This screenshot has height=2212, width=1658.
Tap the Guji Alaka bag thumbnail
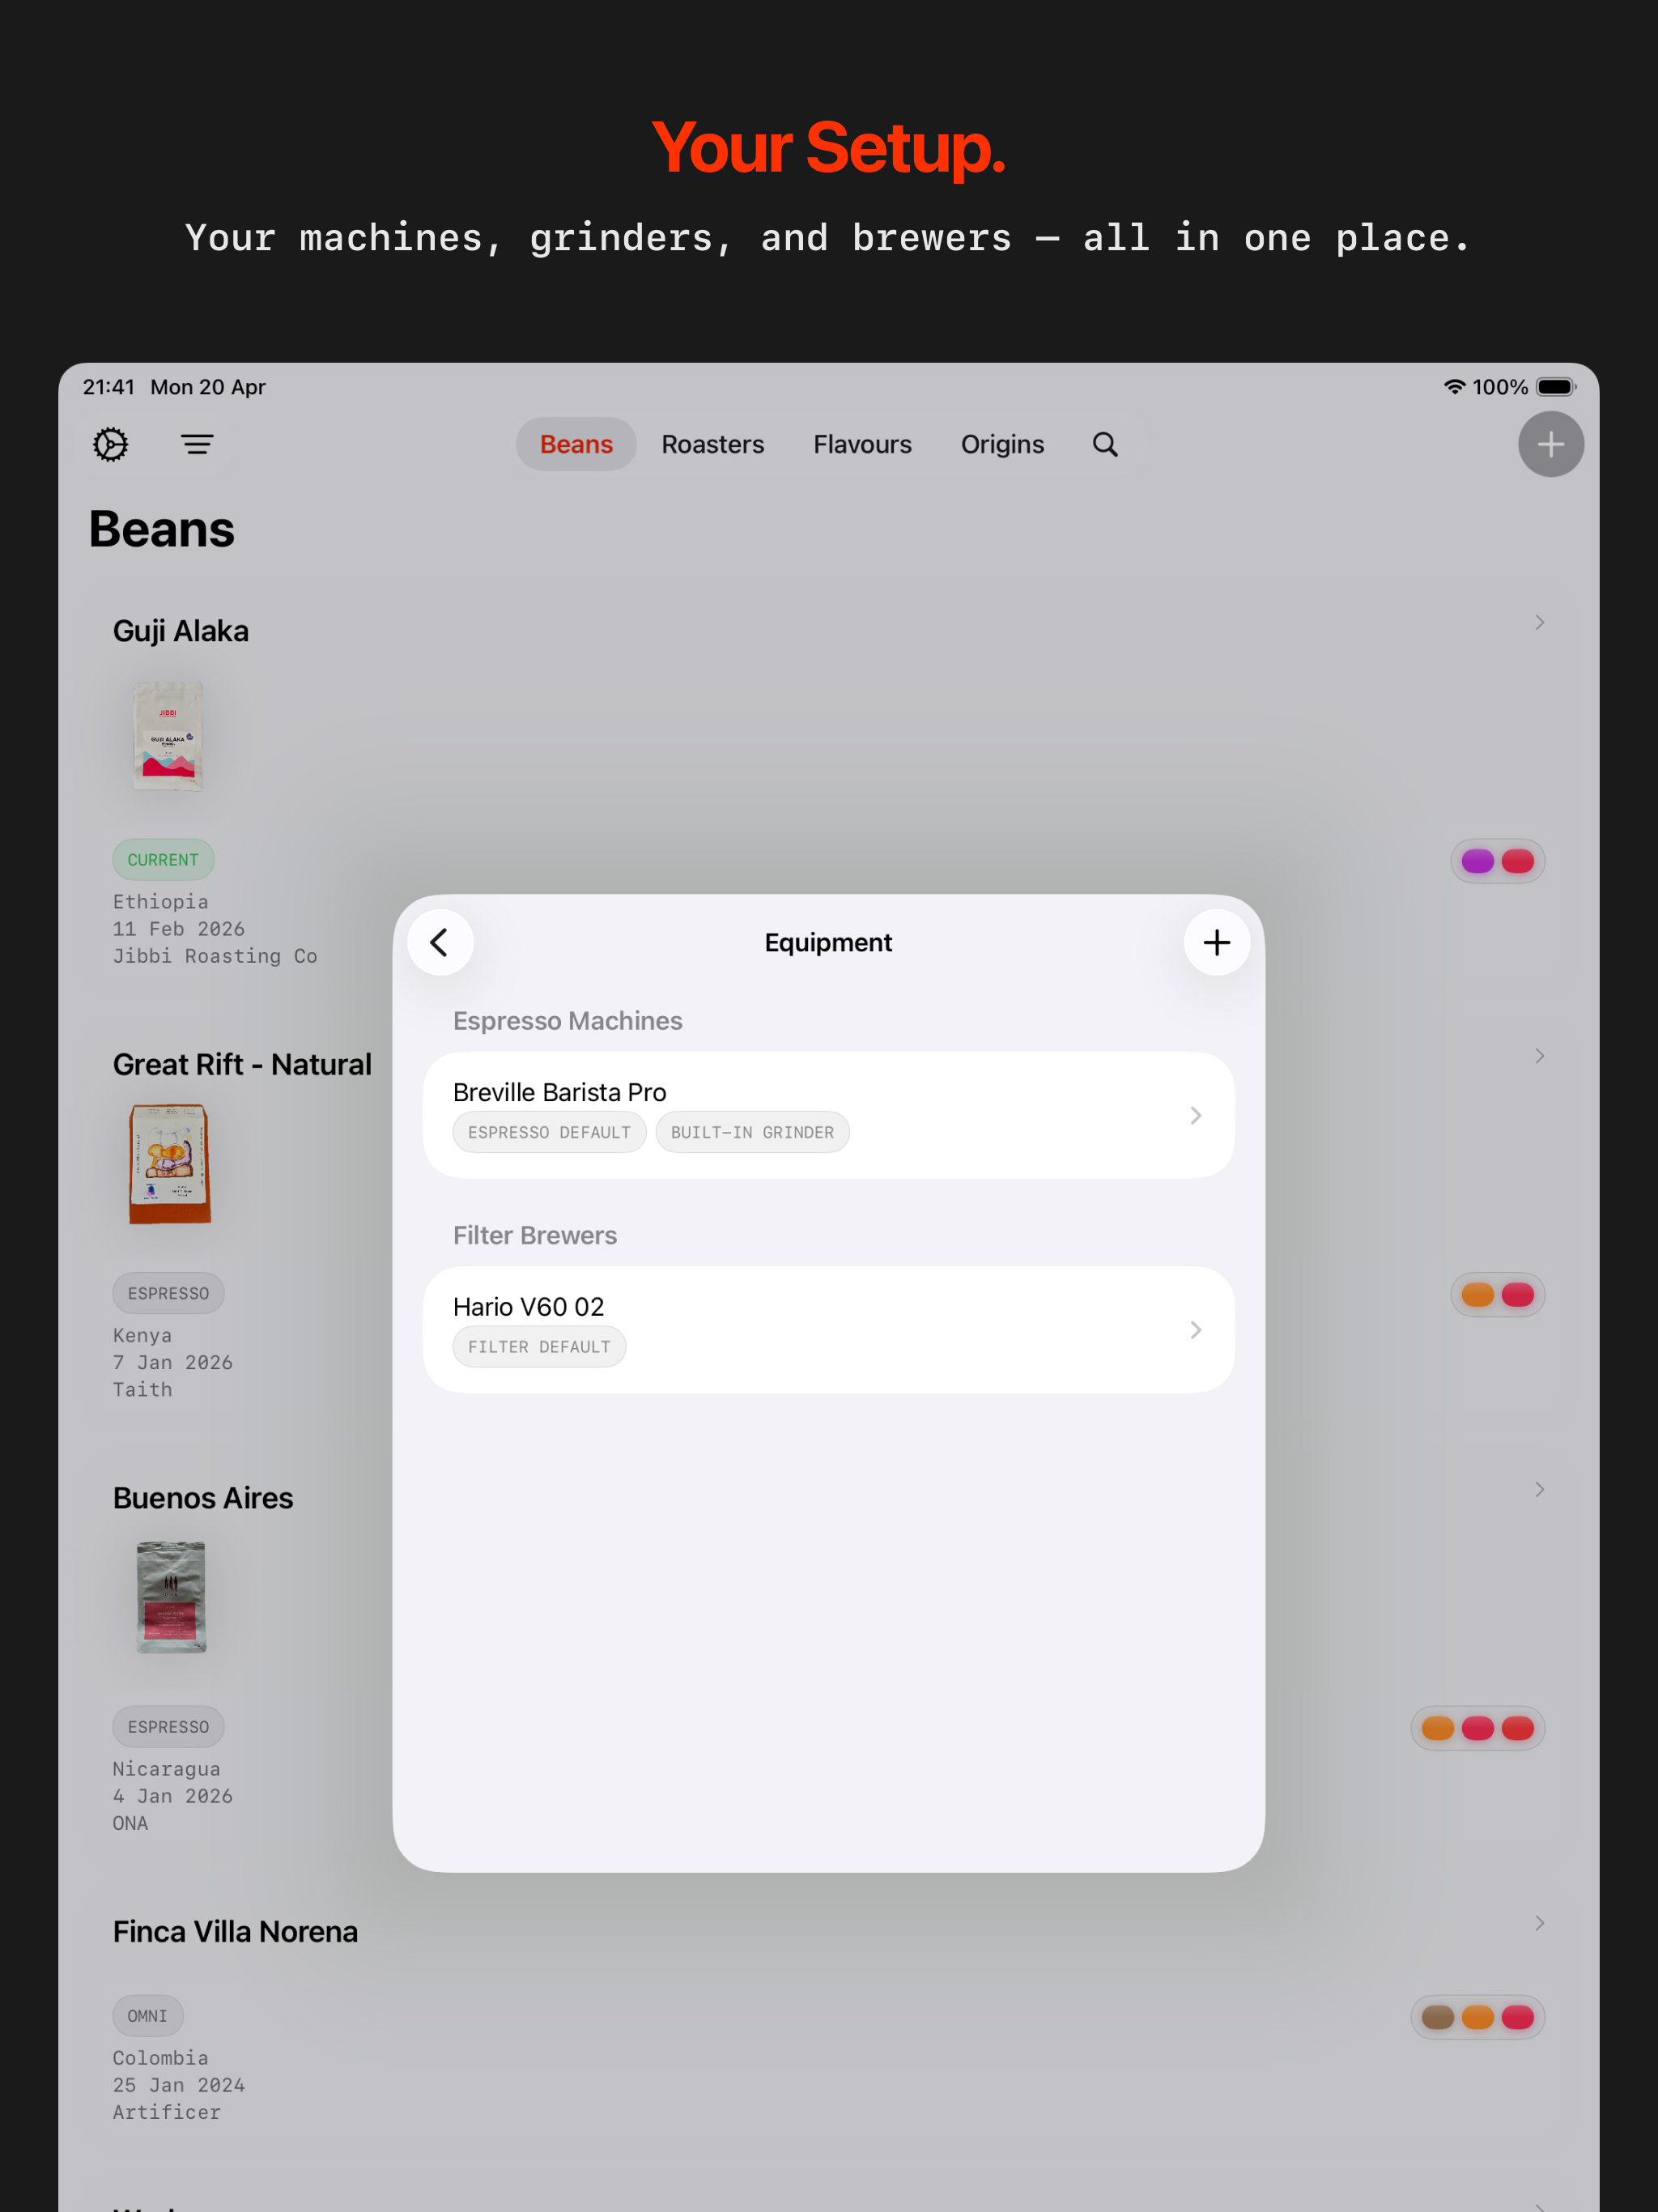[168, 735]
